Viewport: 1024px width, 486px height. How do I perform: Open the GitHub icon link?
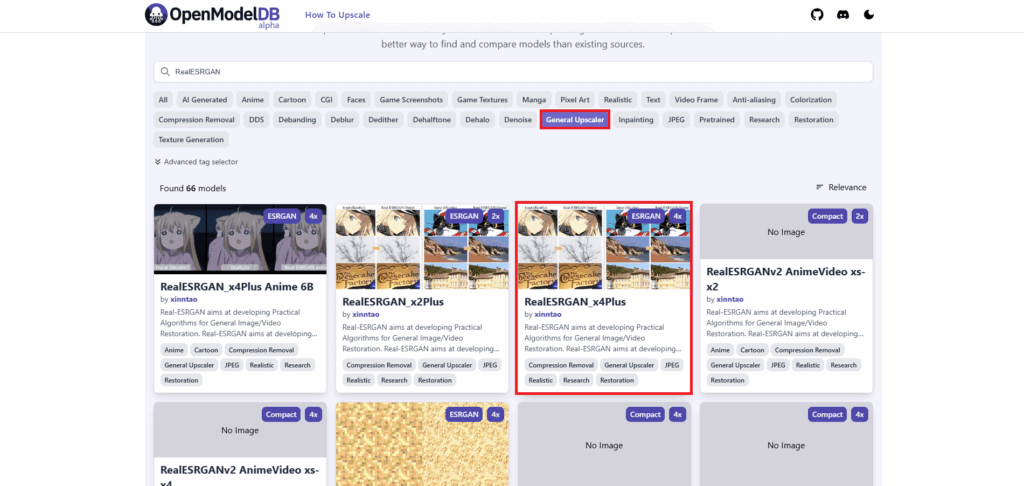coord(817,15)
